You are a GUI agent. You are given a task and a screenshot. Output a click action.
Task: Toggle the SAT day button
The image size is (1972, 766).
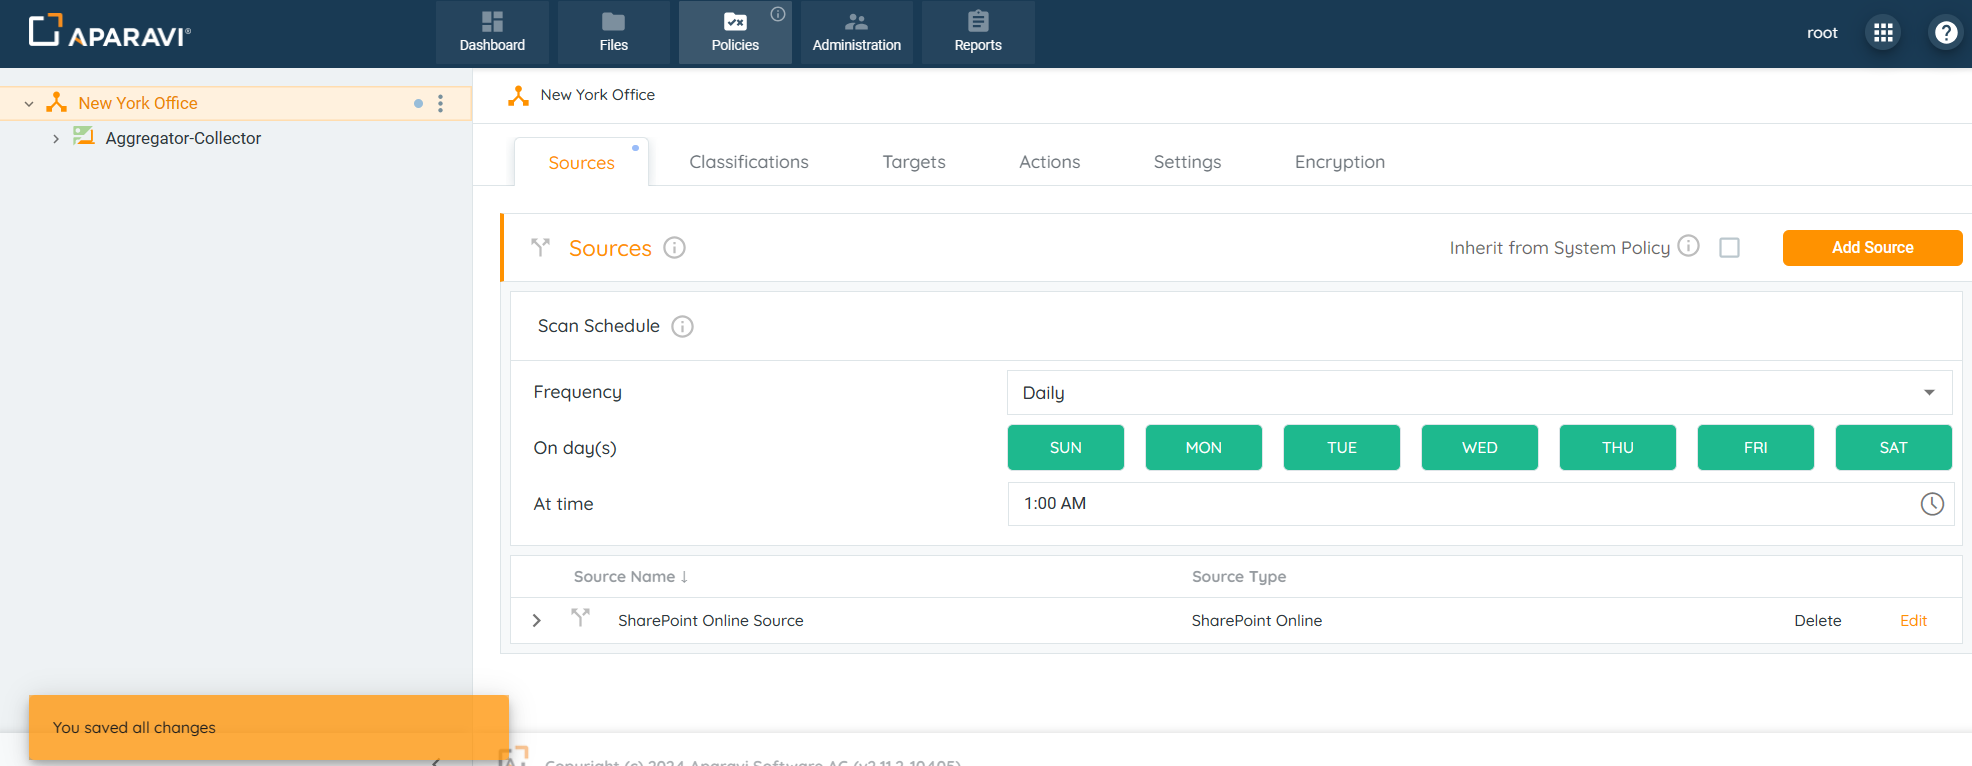click(x=1892, y=448)
